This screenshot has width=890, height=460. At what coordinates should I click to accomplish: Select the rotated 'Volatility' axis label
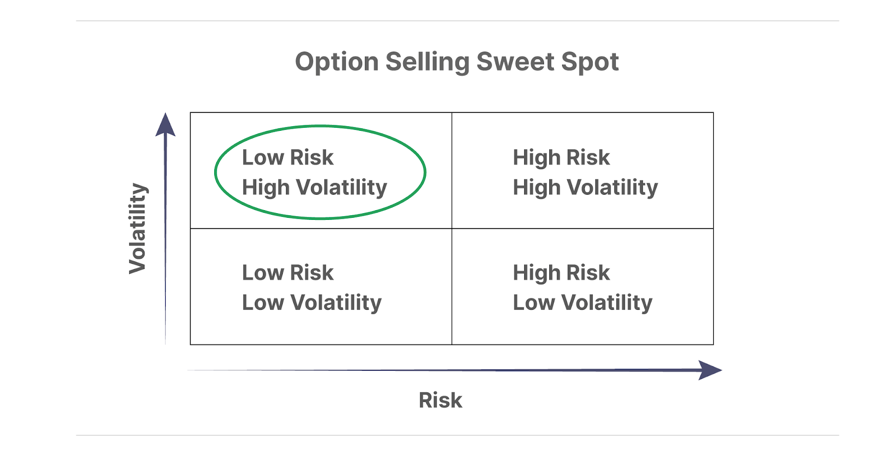[x=138, y=228]
